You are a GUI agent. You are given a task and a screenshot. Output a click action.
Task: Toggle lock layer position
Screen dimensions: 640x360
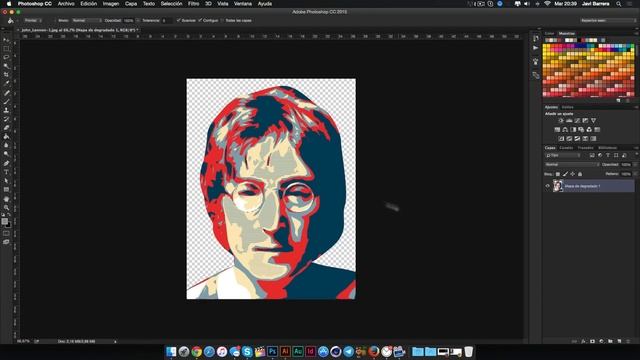pos(573,174)
